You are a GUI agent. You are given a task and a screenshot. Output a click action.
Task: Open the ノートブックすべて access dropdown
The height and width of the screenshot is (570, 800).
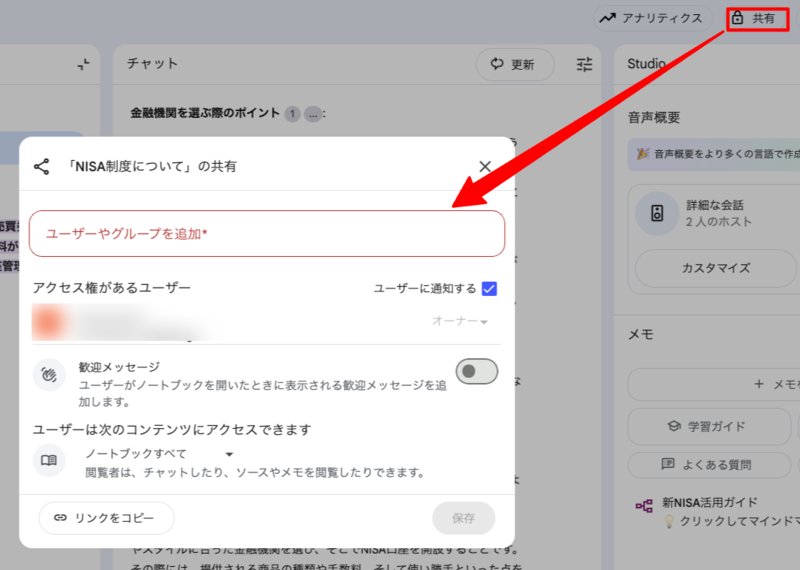click(159, 454)
